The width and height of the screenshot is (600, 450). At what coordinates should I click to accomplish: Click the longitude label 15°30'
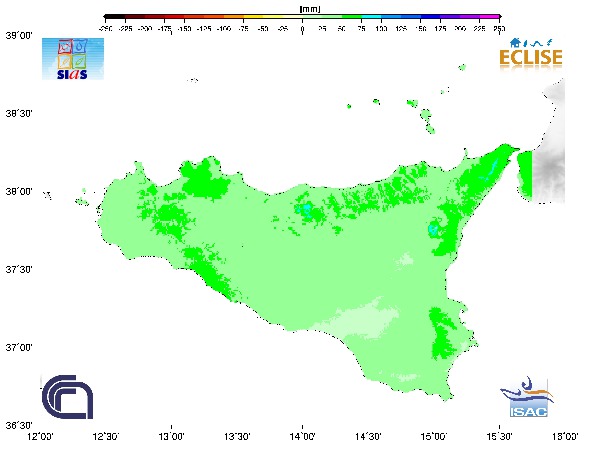[x=499, y=436]
